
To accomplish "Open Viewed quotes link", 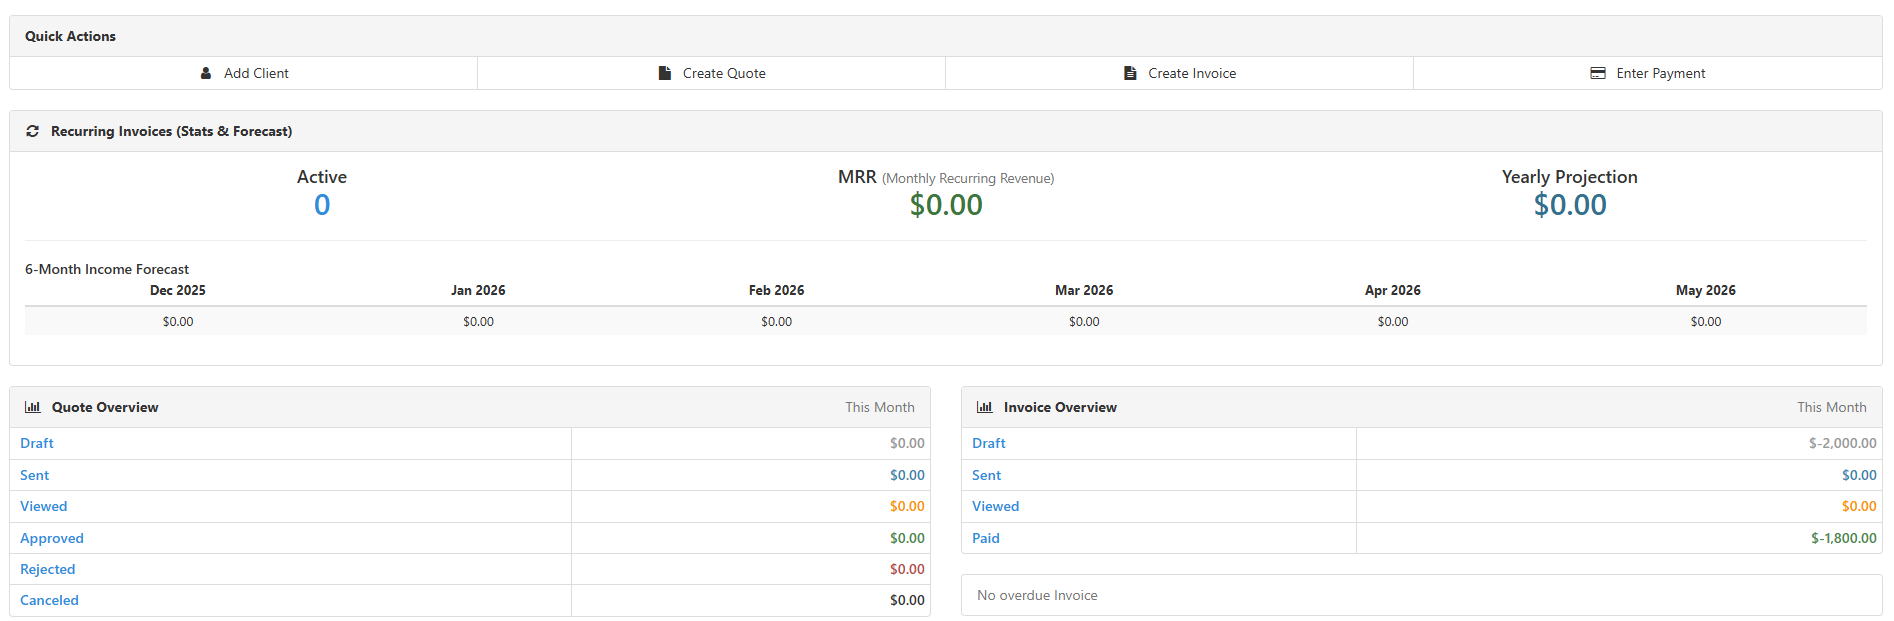I will 44,506.
